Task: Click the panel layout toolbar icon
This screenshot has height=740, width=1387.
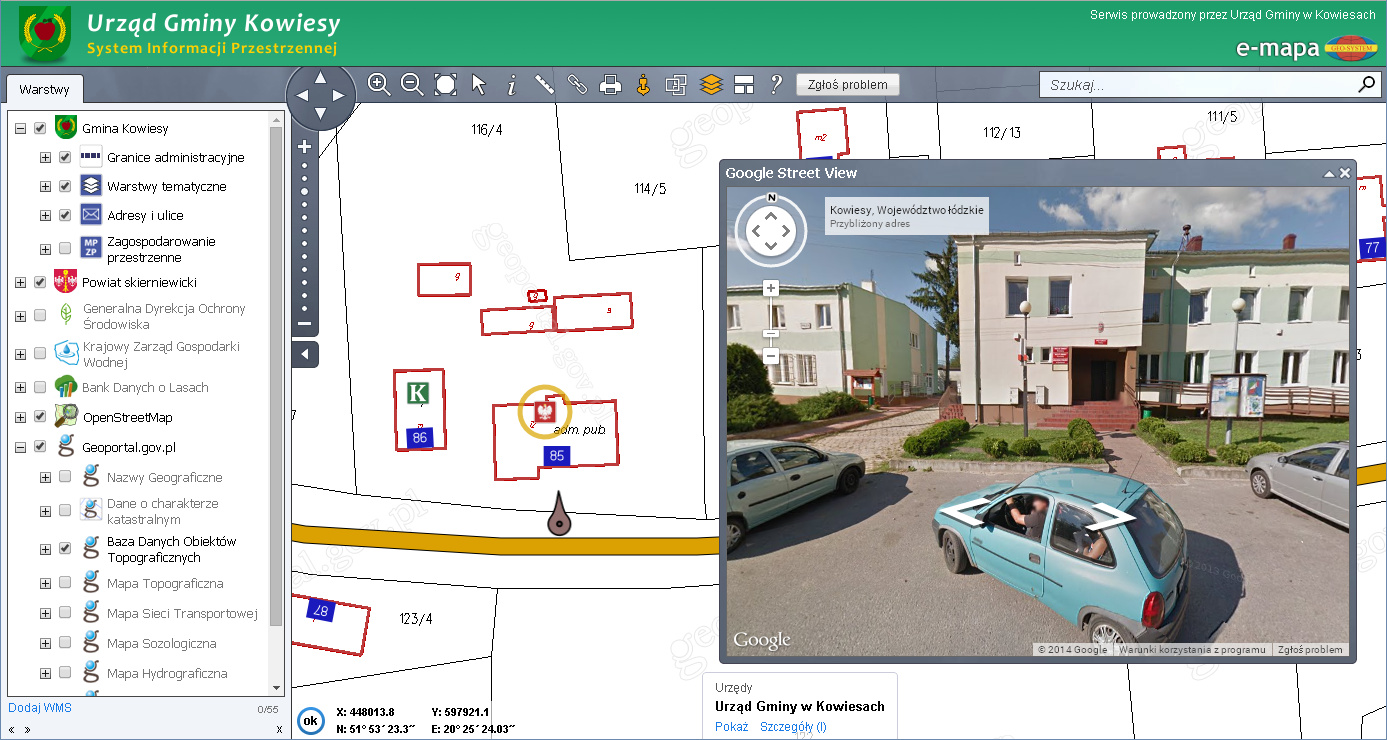Action: [743, 84]
